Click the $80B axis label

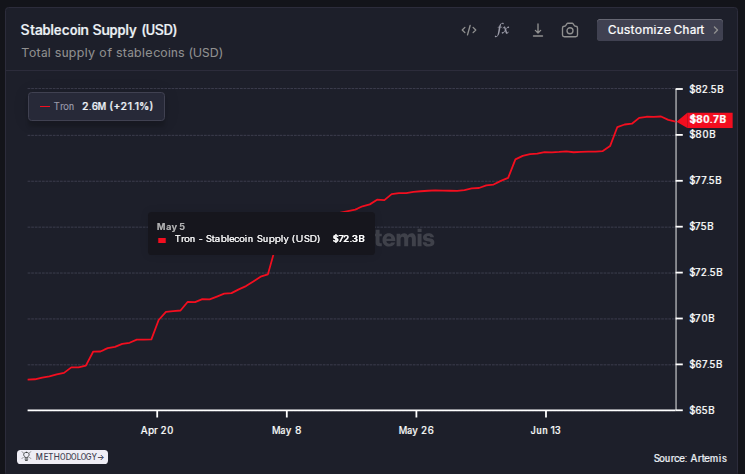[702, 134]
